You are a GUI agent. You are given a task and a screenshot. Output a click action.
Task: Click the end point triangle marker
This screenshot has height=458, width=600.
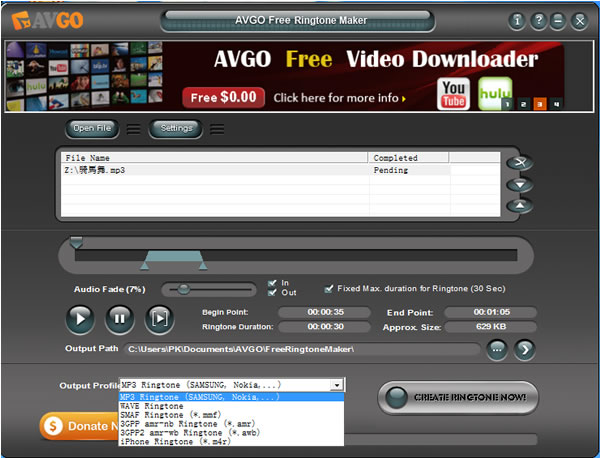(203, 266)
